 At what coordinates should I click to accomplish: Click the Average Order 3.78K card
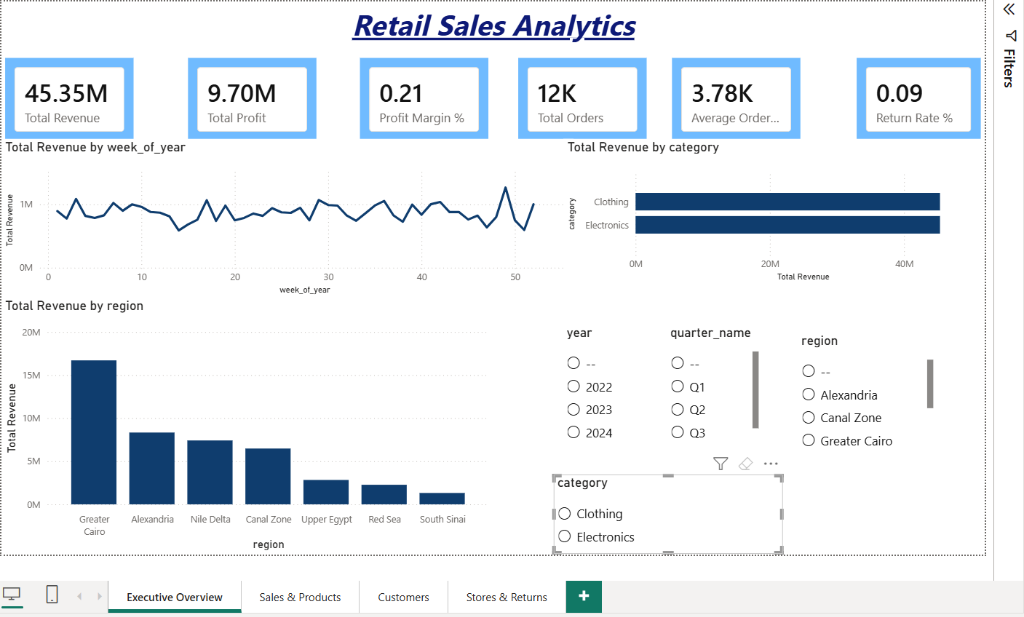736,99
